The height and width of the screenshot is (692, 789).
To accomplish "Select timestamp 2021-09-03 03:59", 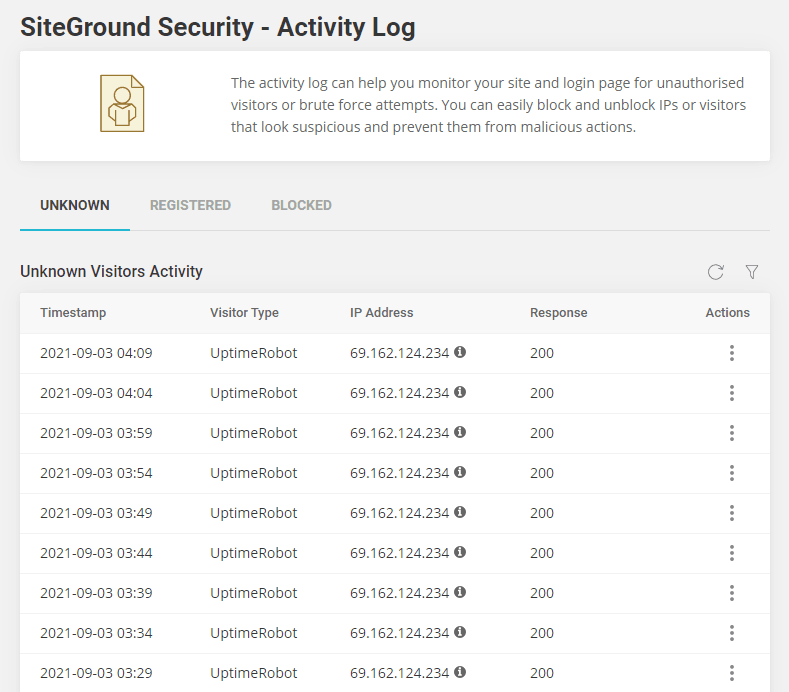I will (x=96, y=433).
